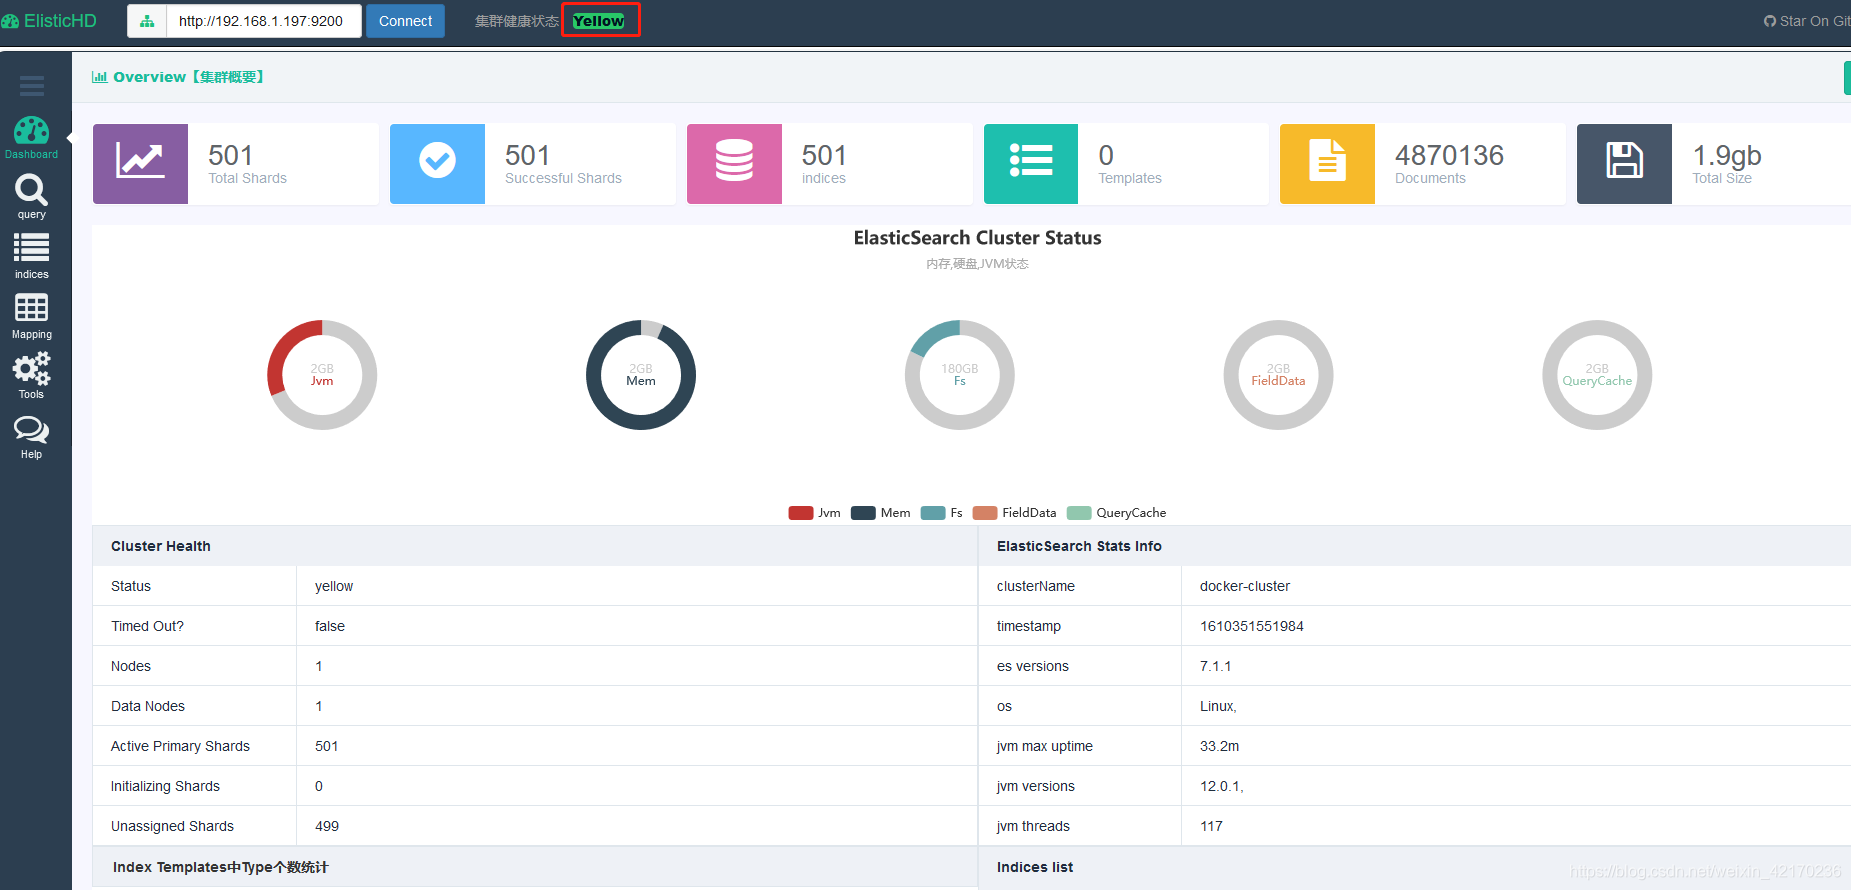Viewport: 1851px width, 890px height.
Task: Toggle the hamburger sidebar menu
Action: click(32, 86)
